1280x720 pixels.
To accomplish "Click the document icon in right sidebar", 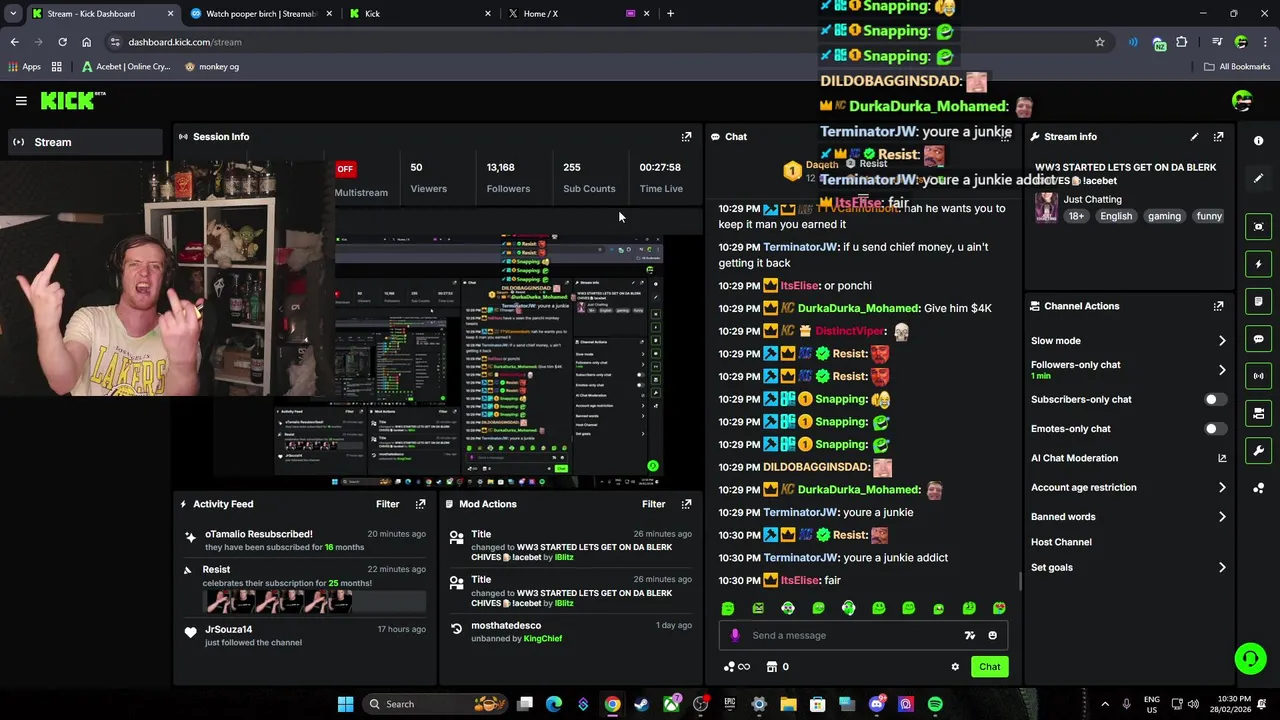I will [1258, 301].
